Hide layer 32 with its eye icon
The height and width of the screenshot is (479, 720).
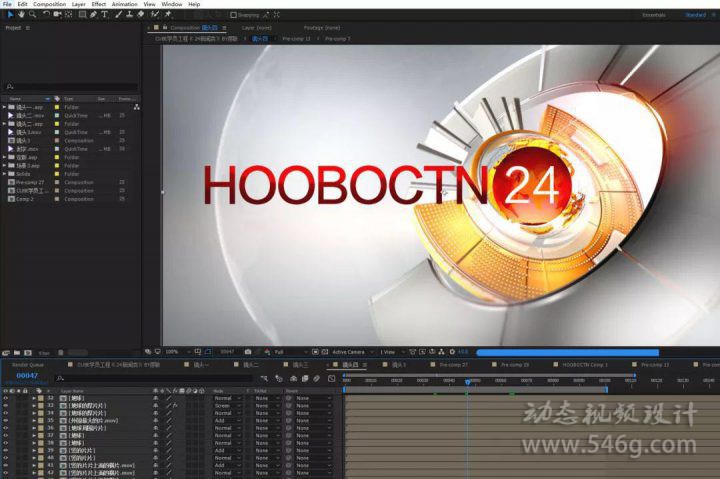point(5,397)
